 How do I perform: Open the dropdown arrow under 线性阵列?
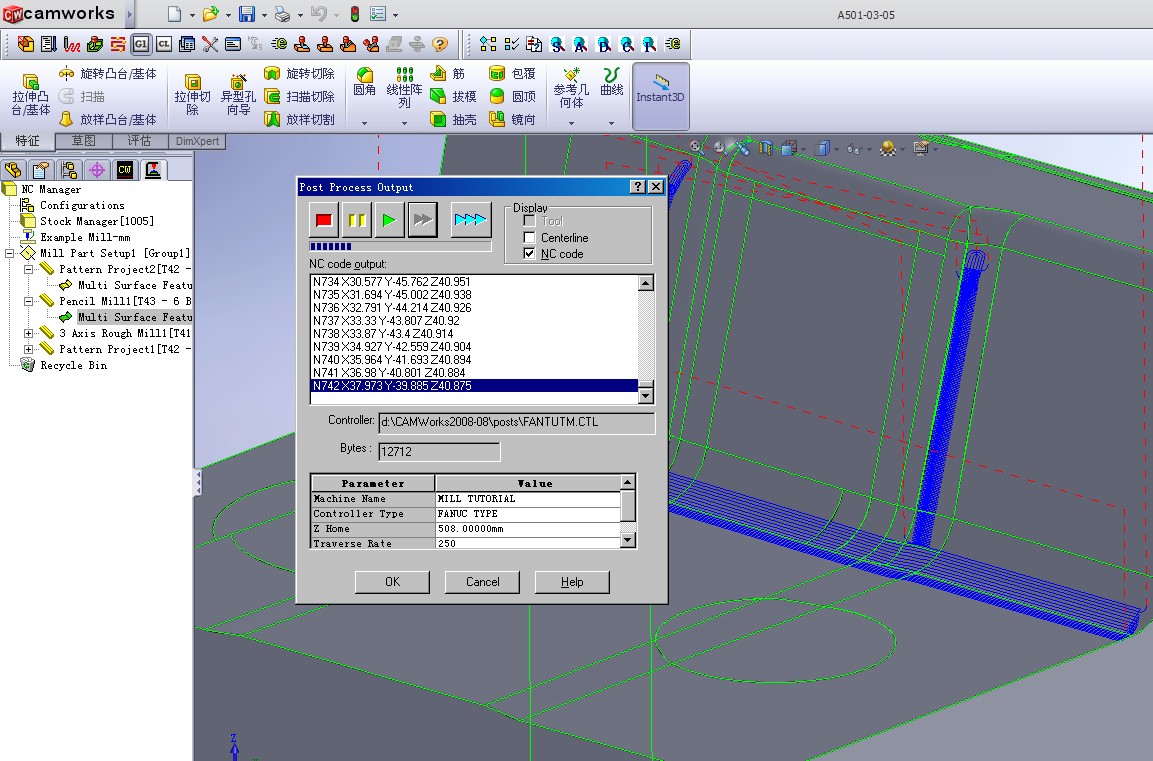[x=404, y=124]
